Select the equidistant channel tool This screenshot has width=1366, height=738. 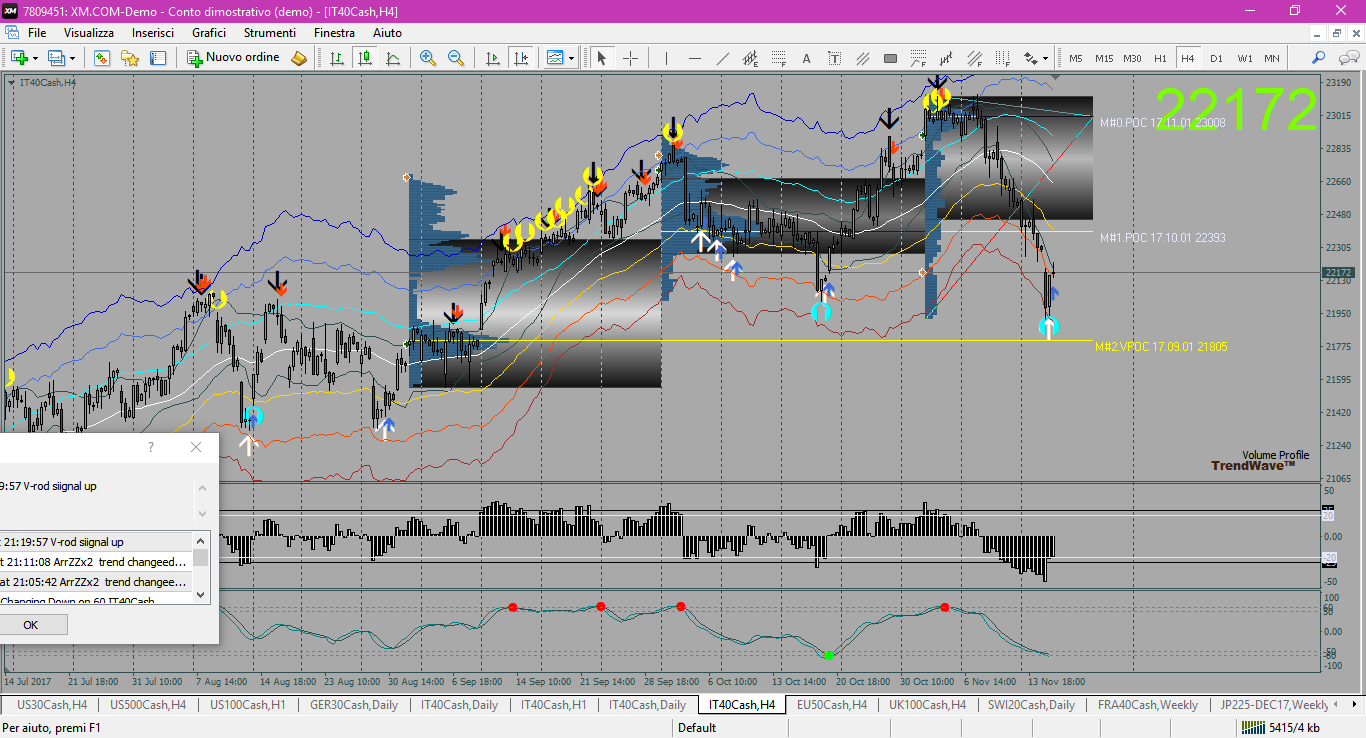click(750, 58)
